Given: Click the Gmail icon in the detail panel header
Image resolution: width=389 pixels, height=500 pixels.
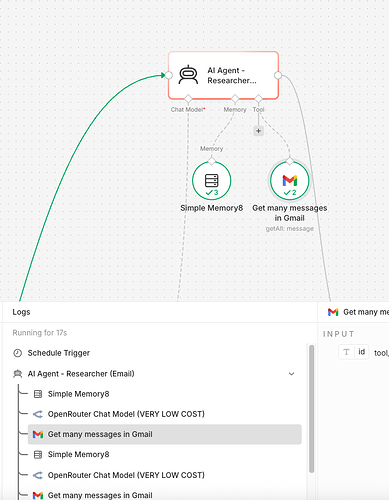Looking at the screenshot, I should 333,312.
